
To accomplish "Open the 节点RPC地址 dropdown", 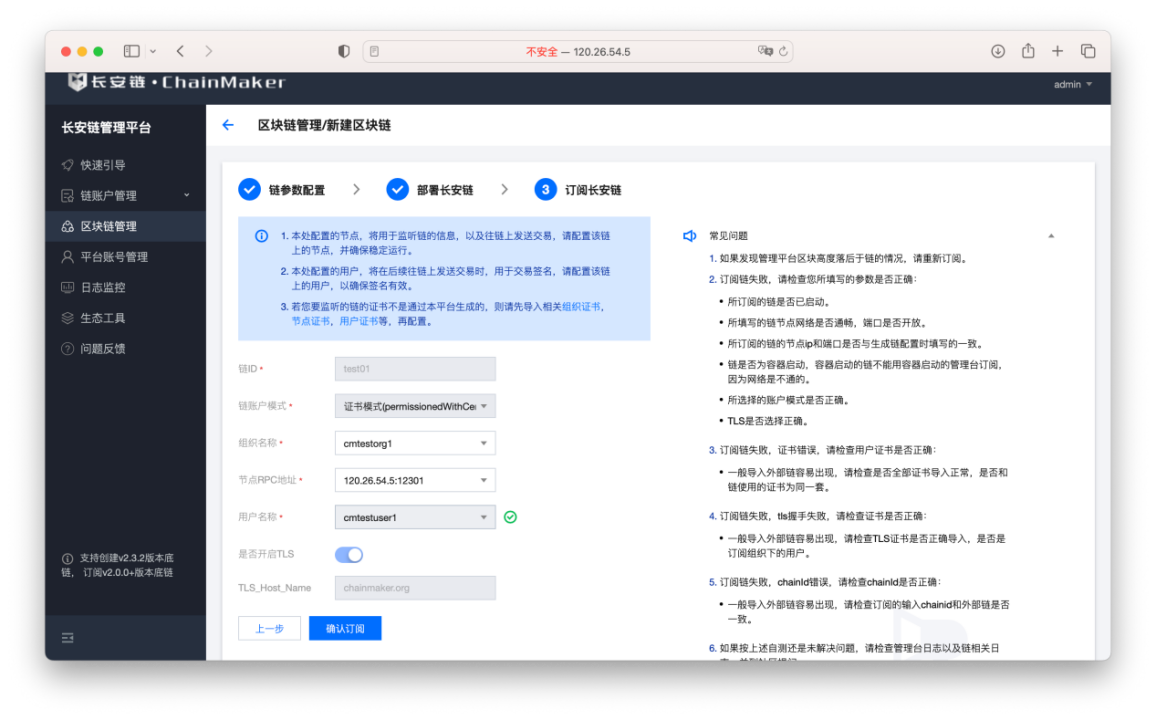I will tap(415, 480).
